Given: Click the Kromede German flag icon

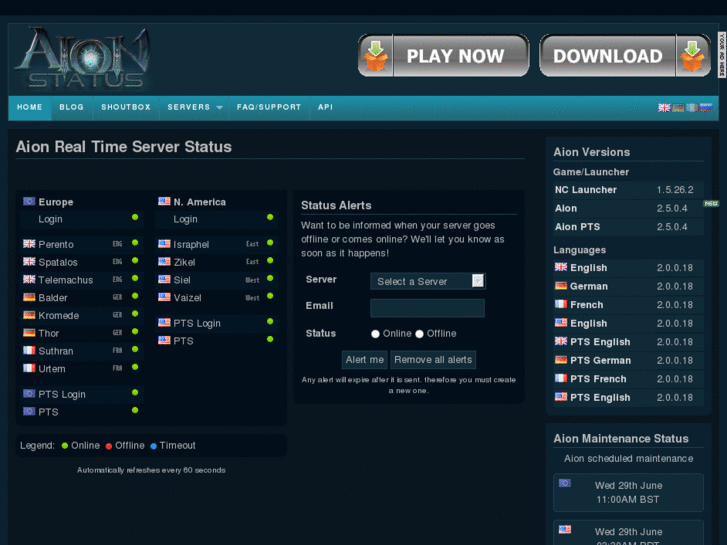Looking at the screenshot, I should (29, 315).
